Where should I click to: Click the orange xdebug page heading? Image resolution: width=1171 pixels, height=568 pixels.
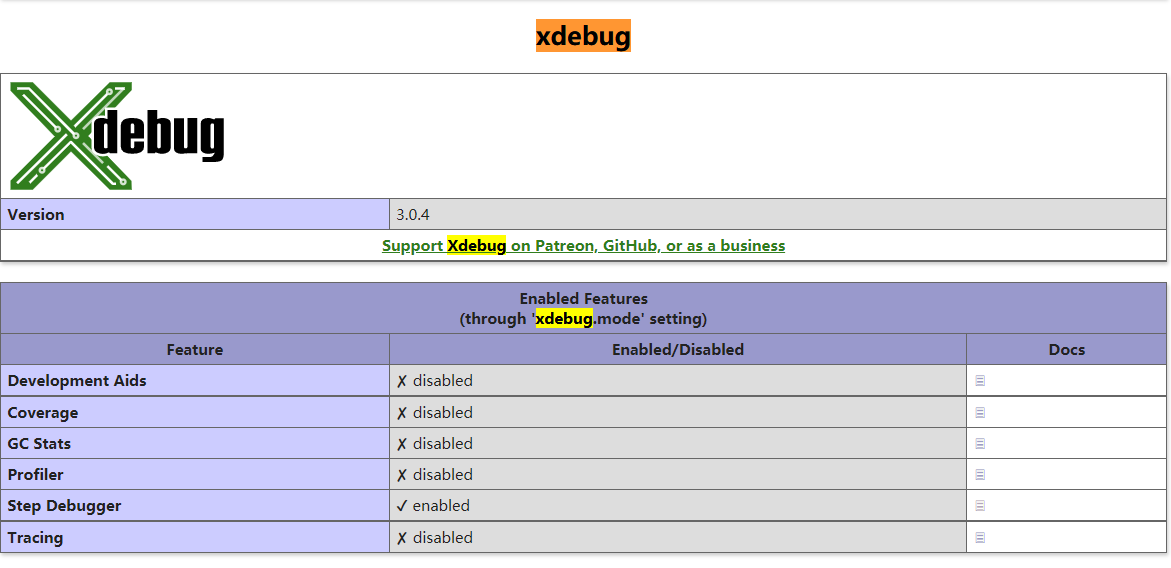[583, 36]
